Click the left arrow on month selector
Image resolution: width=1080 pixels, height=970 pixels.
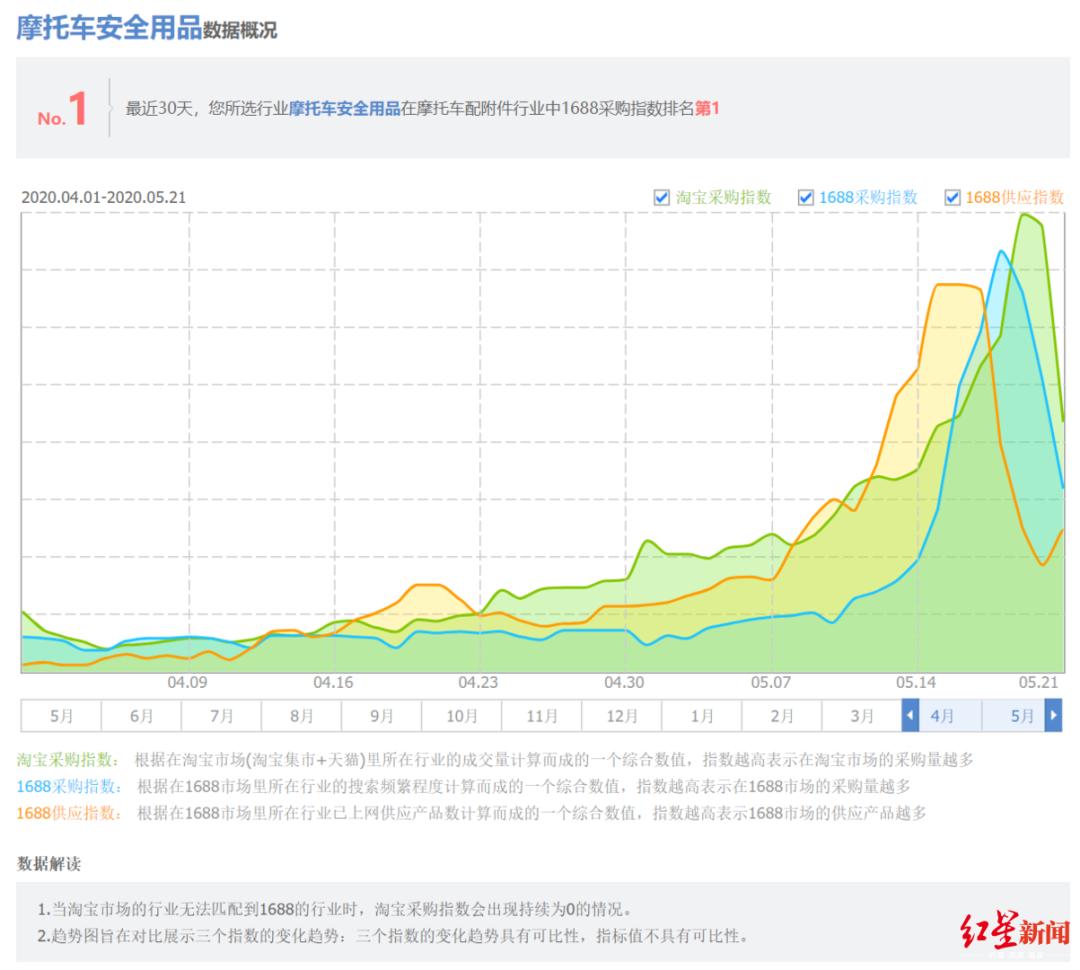click(910, 716)
